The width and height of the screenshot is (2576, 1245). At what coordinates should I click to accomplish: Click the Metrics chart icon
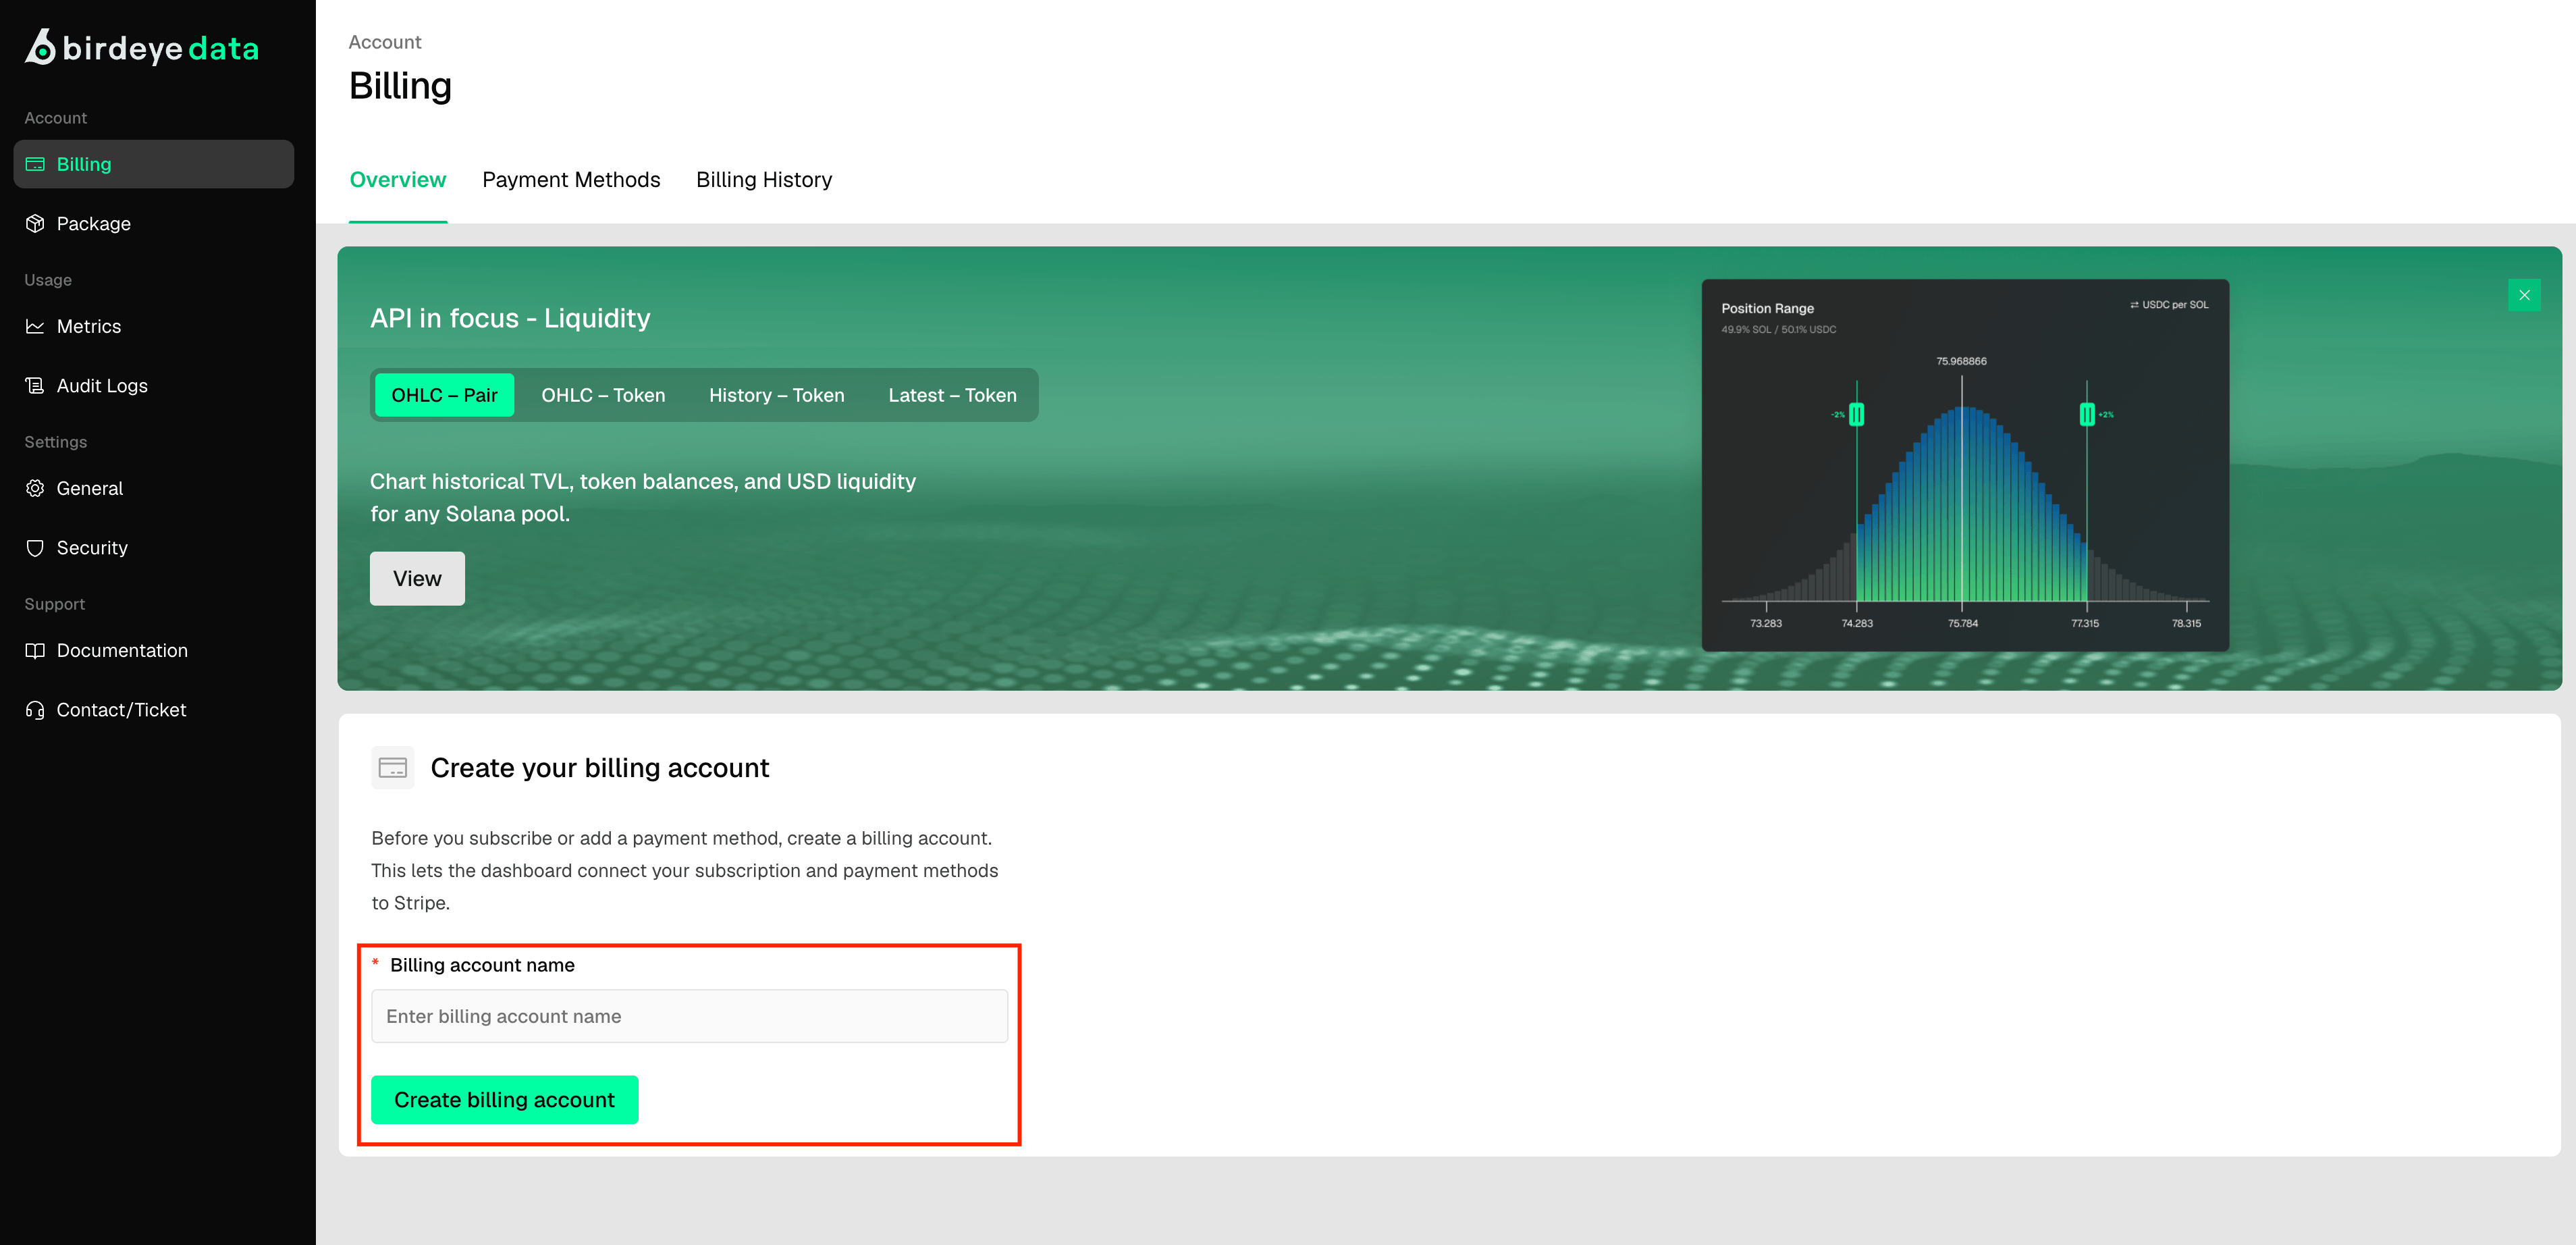click(35, 326)
